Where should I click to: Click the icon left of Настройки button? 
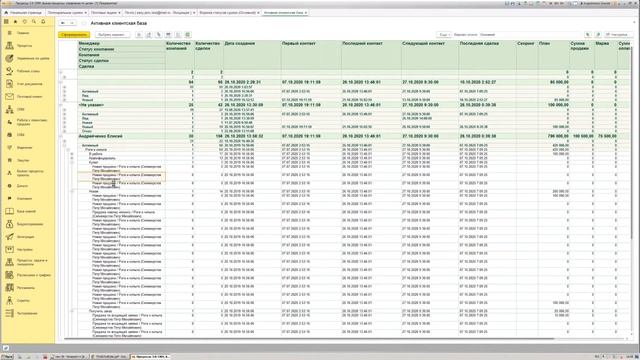tap(598, 35)
